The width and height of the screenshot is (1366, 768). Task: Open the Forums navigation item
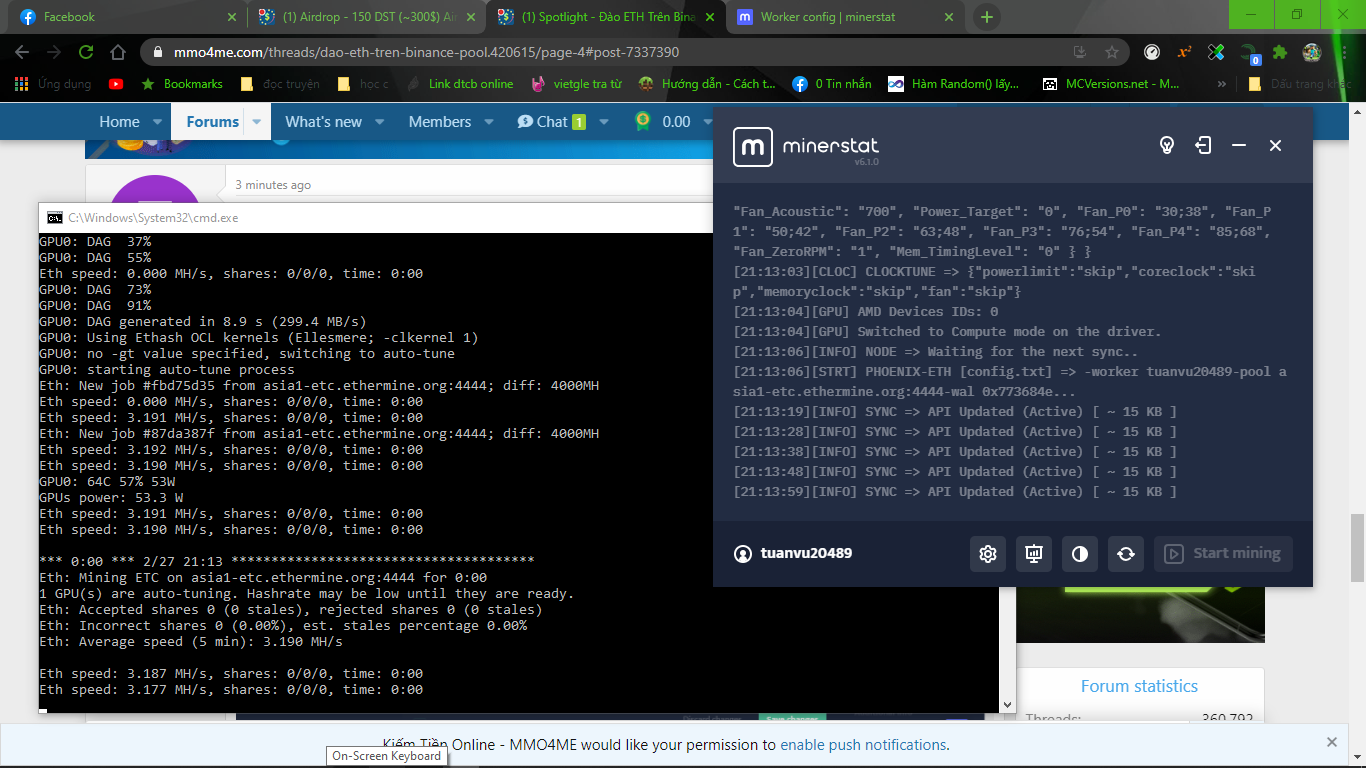(212, 122)
